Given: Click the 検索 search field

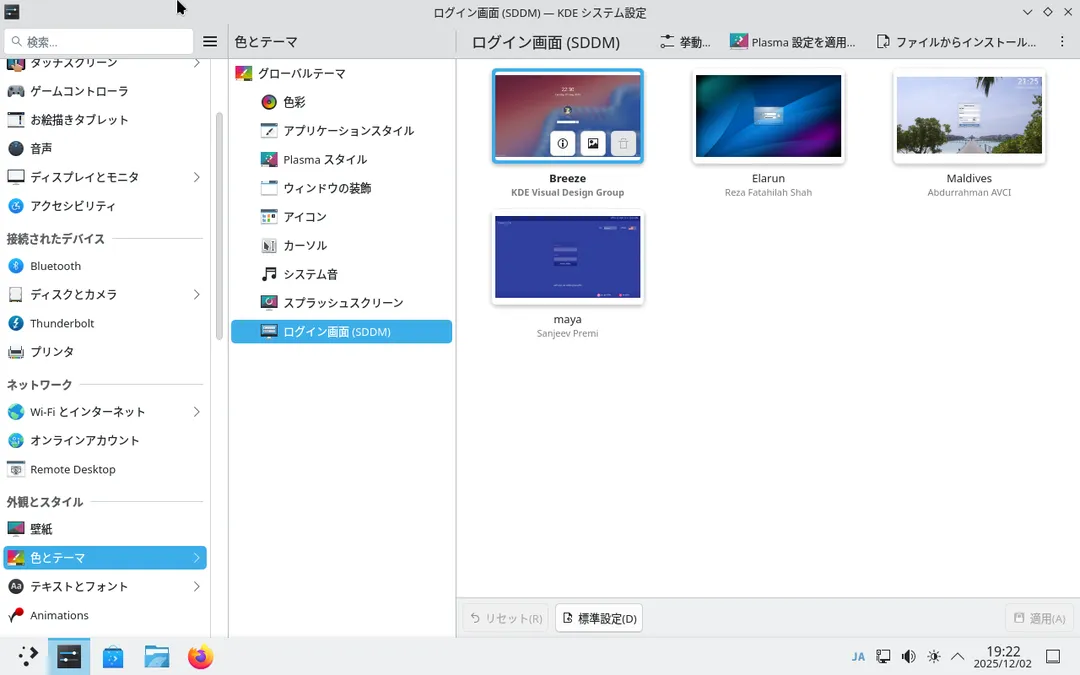Looking at the screenshot, I should pos(97,41).
